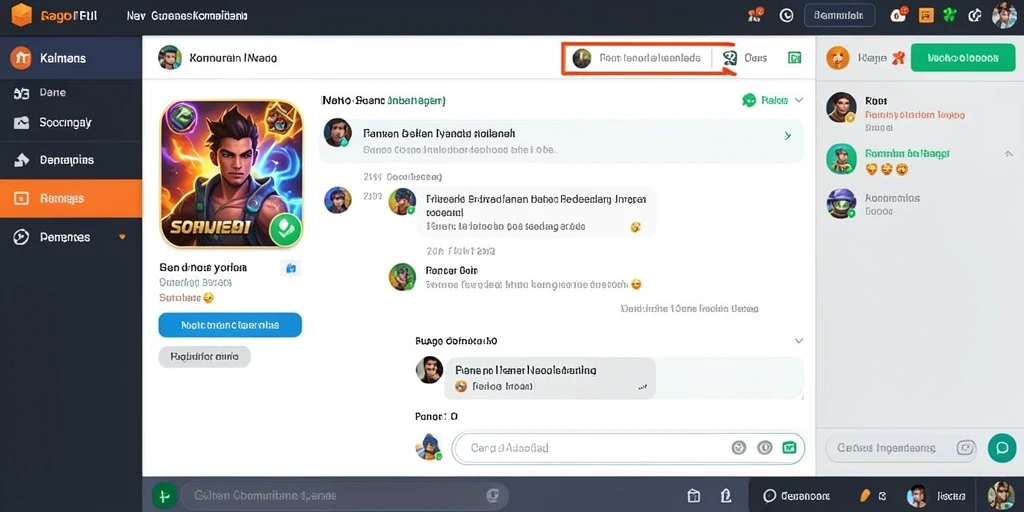Viewport: 1024px width, 512px height.
Task: Click the green clover icon in top bar
Action: click(x=951, y=15)
